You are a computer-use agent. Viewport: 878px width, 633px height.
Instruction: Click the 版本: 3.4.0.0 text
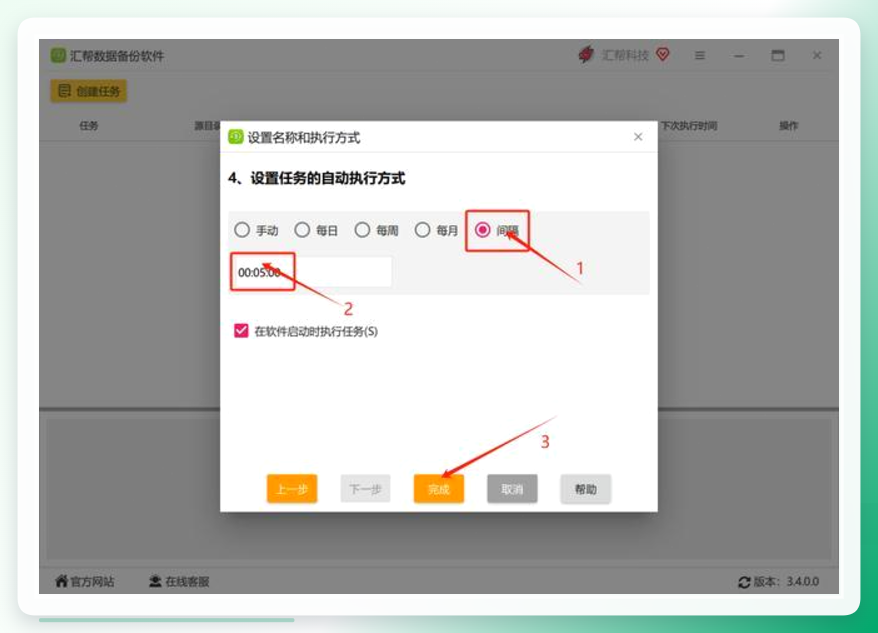point(786,581)
